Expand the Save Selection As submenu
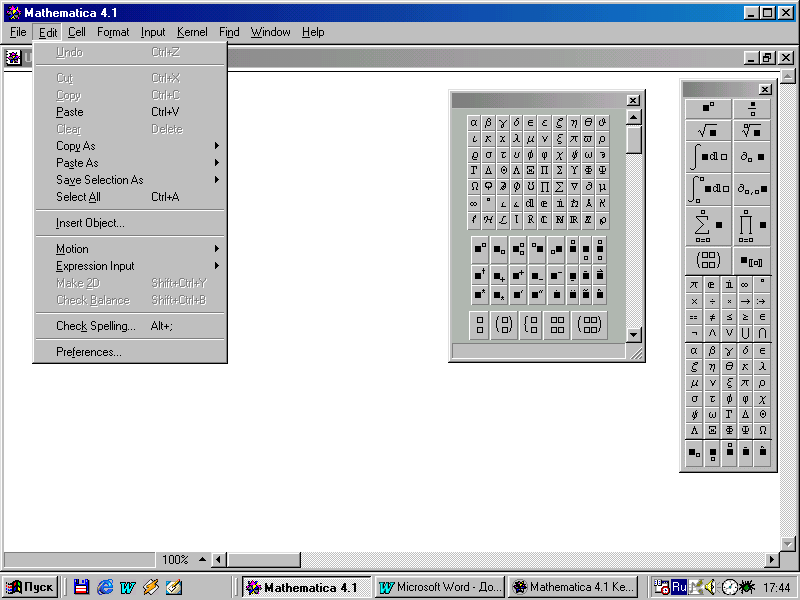Image resolution: width=800 pixels, height=600 pixels. pyautogui.click(x=130, y=180)
